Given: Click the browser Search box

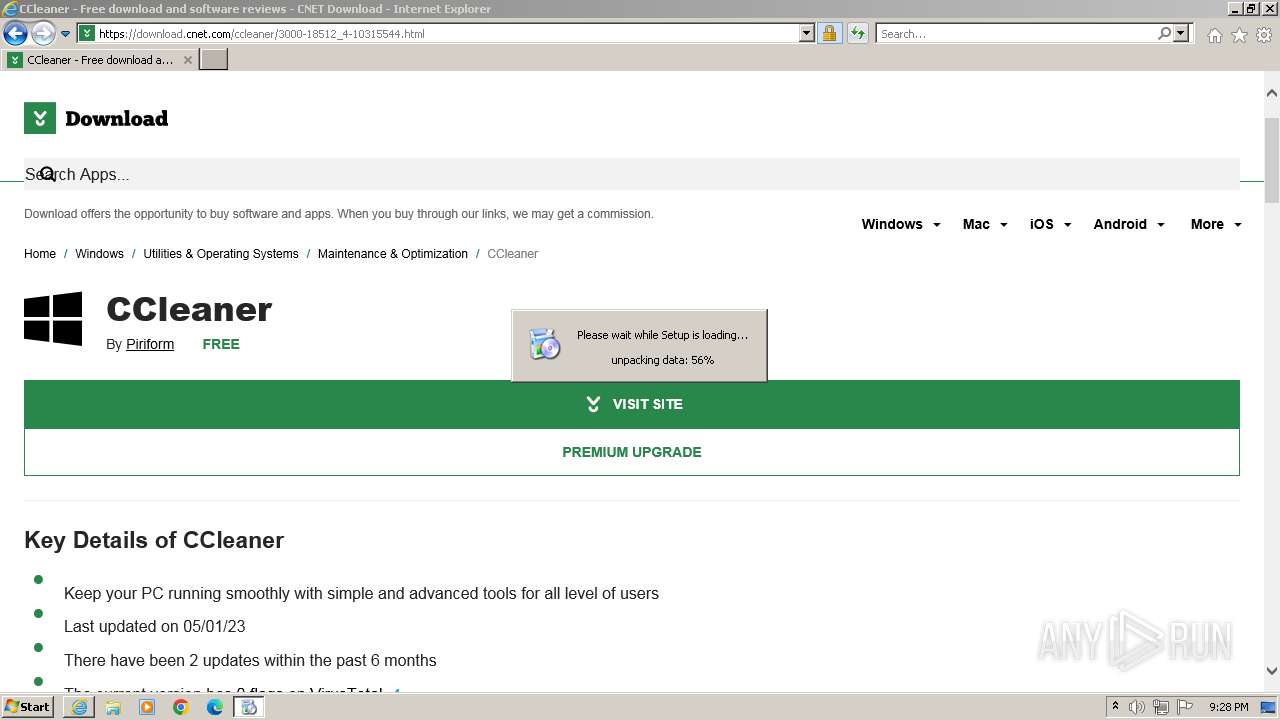Looking at the screenshot, I should pyautogui.click(x=1015, y=33).
